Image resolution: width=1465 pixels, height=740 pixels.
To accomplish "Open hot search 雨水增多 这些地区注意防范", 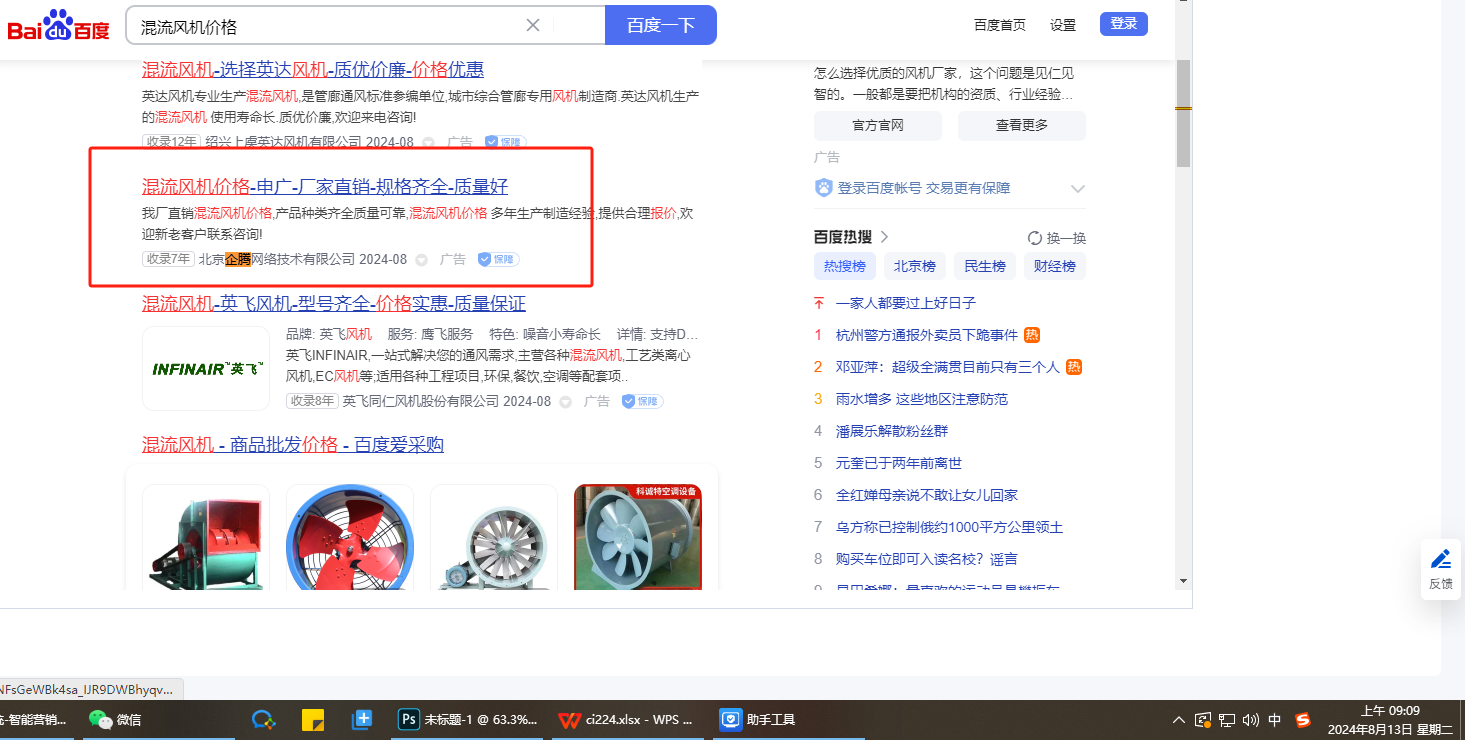I will pos(922,399).
